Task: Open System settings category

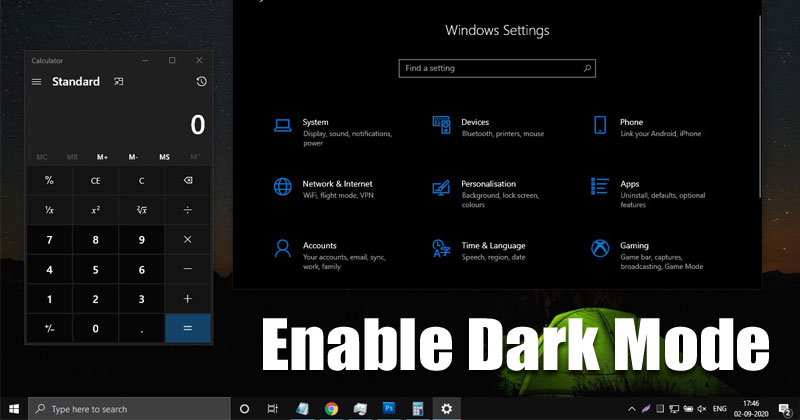Action: 334,132
